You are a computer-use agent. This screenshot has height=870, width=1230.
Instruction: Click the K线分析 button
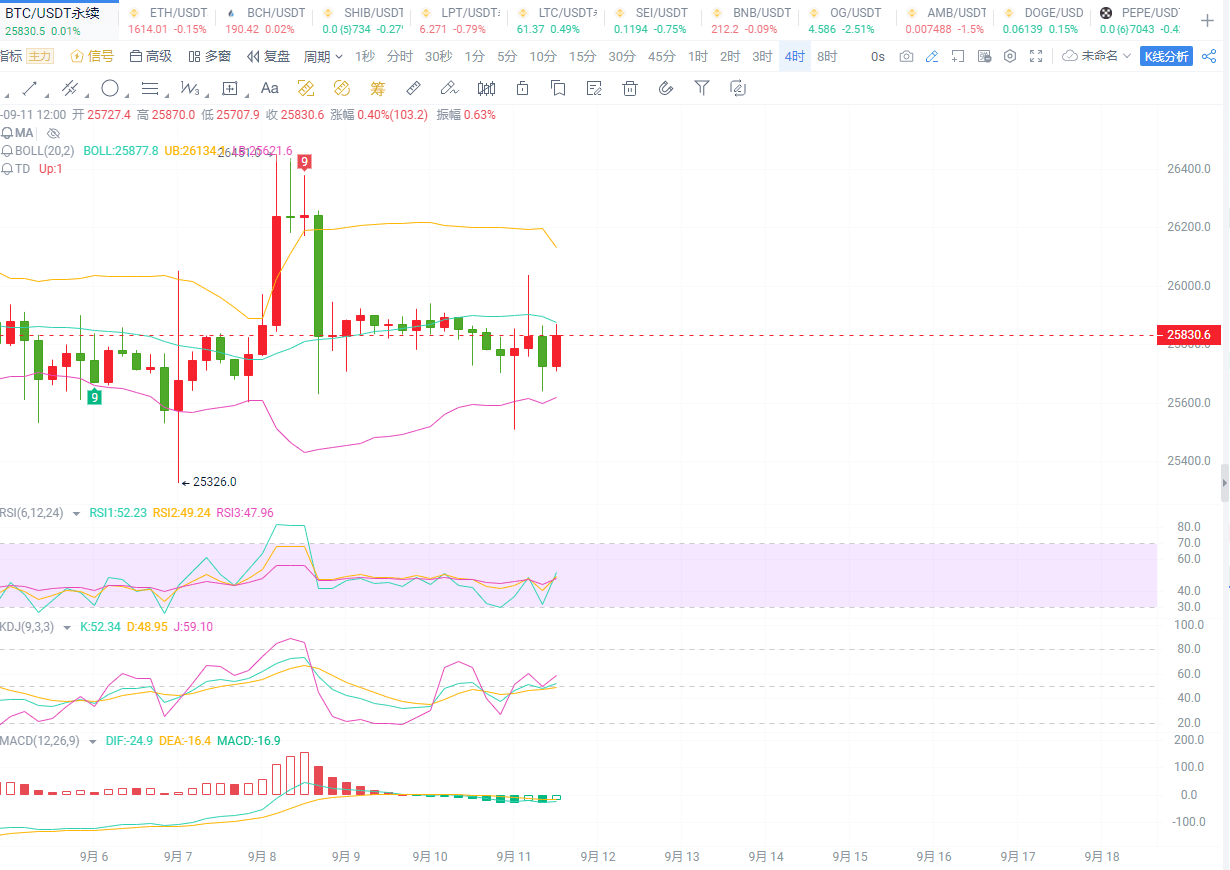pos(1166,56)
